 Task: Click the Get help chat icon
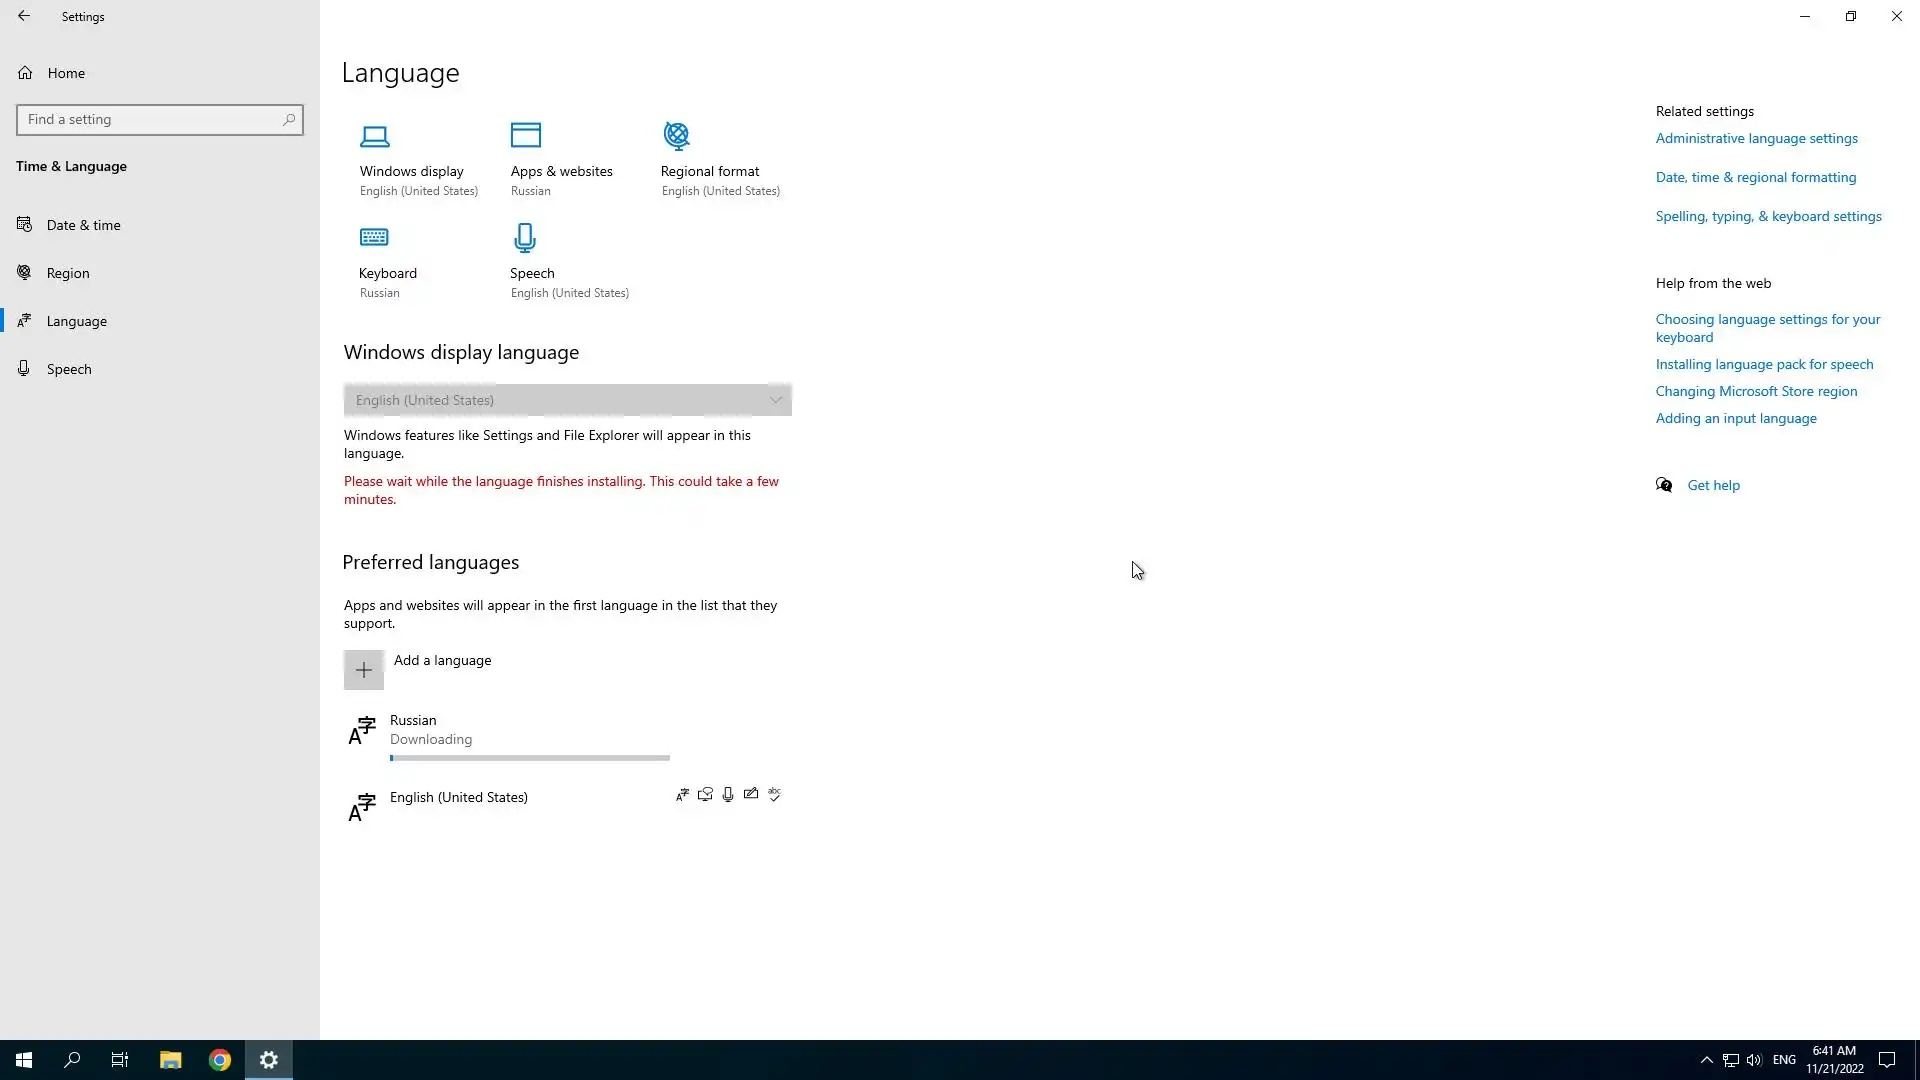(1664, 485)
